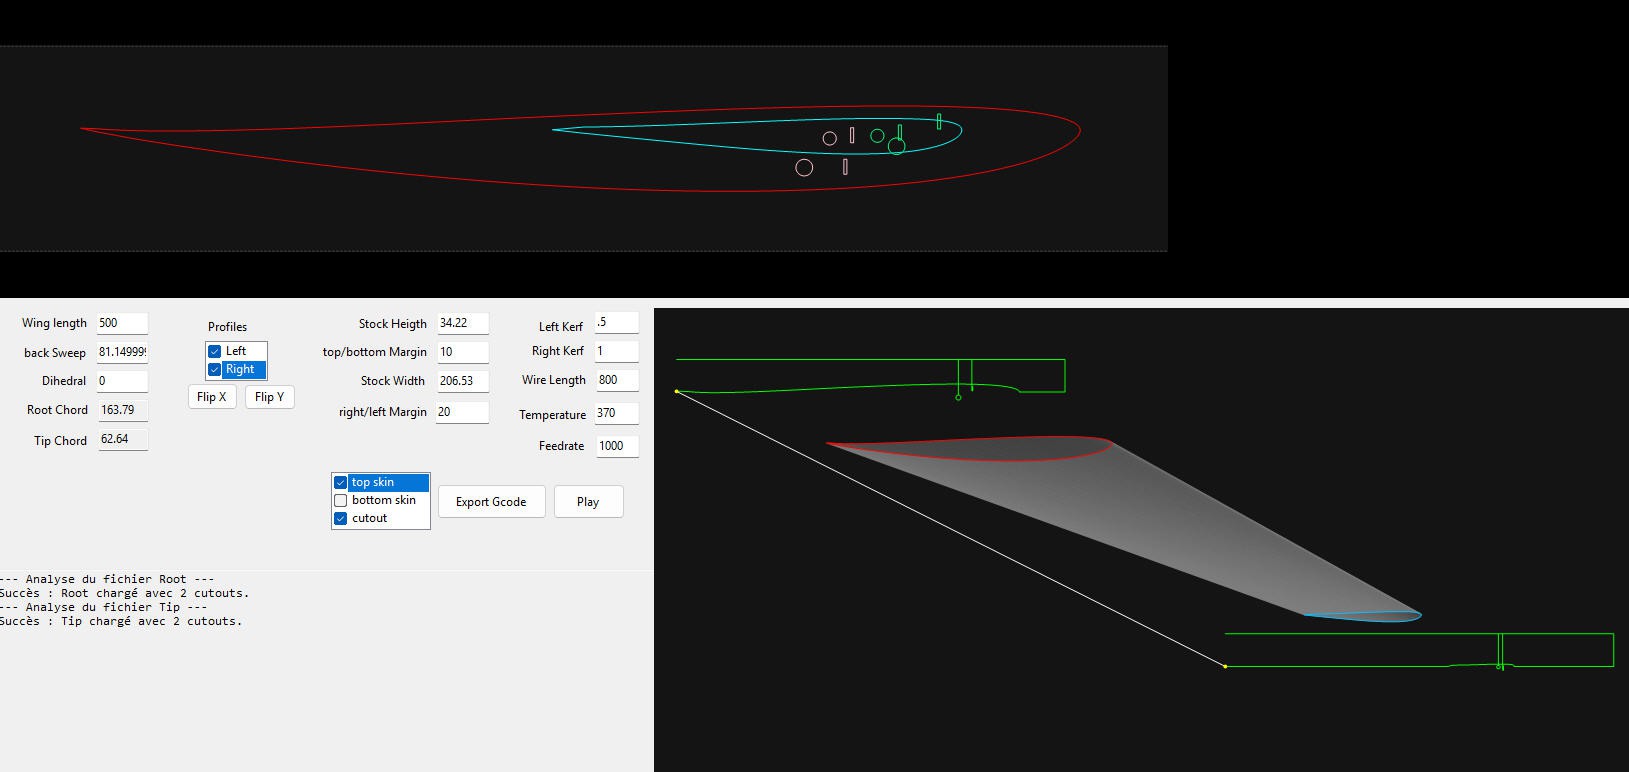This screenshot has height=772, width=1629.
Task: Select the Stock Width input
Action: 462,381
